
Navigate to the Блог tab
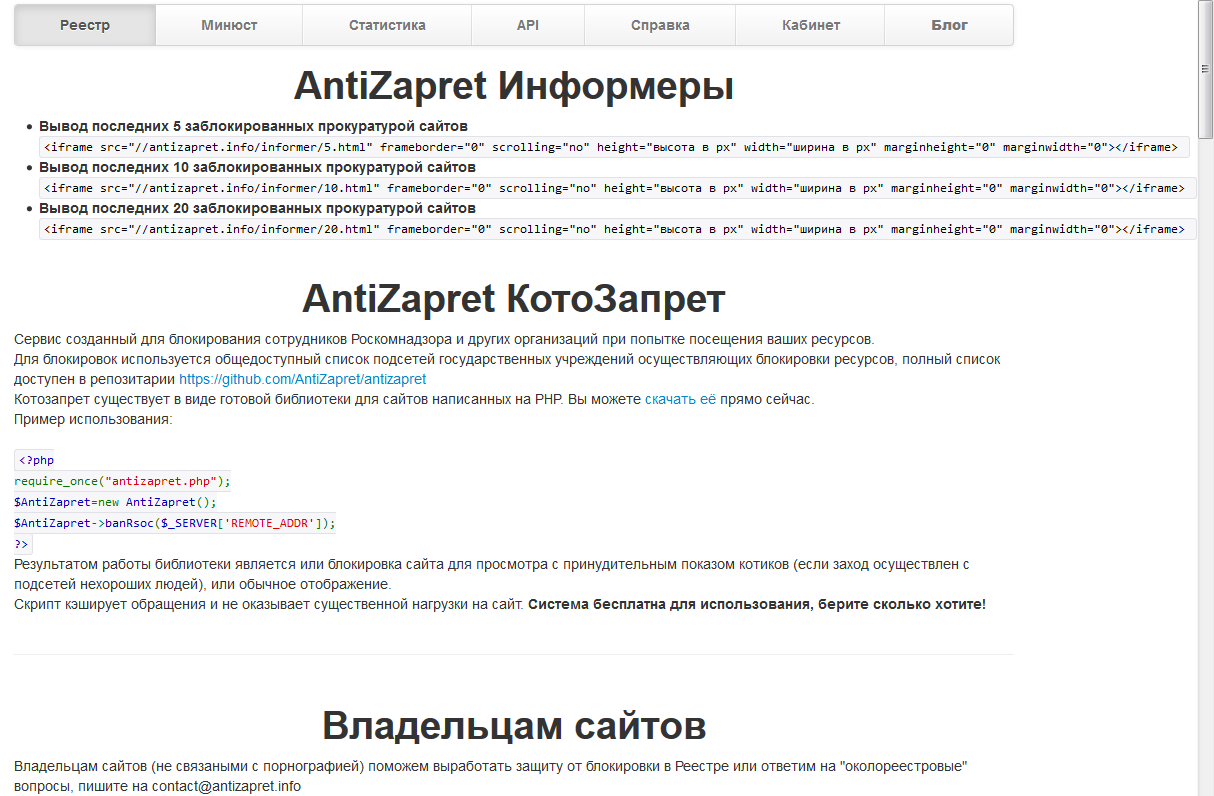pos(949,25)
